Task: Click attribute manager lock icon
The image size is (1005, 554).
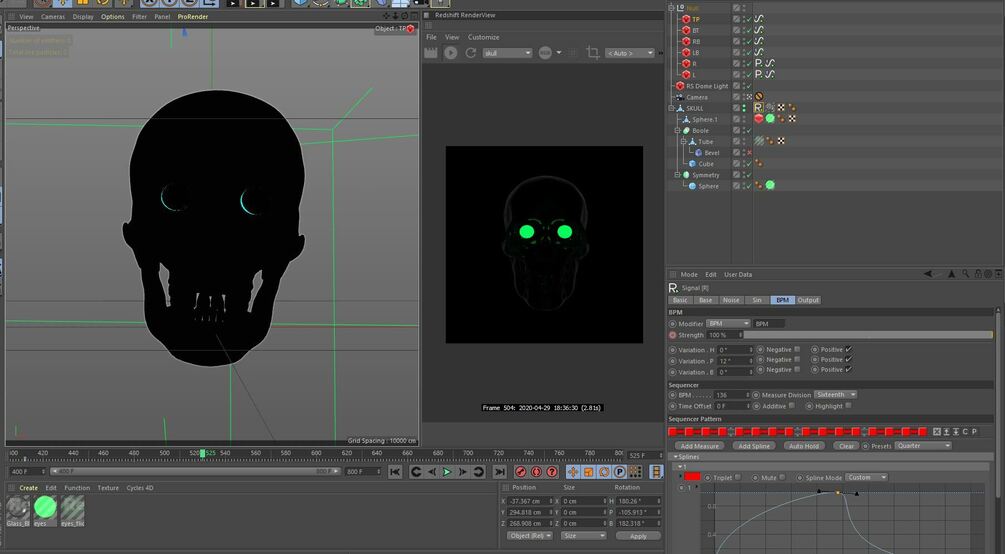Action: pos(977,274)
